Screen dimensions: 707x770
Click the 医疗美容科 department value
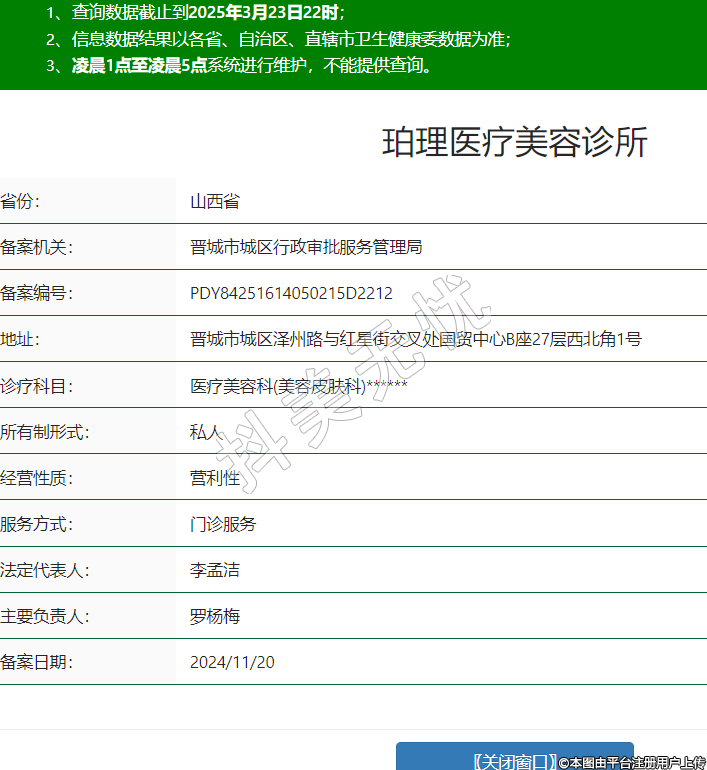pos(298,385)
